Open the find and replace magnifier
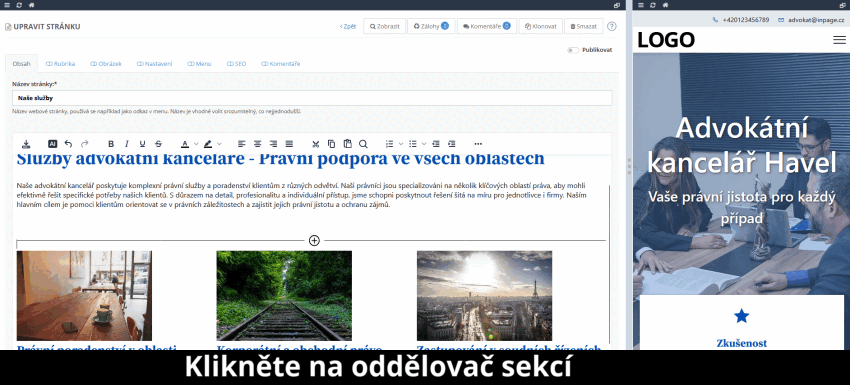 coord(363,144)
